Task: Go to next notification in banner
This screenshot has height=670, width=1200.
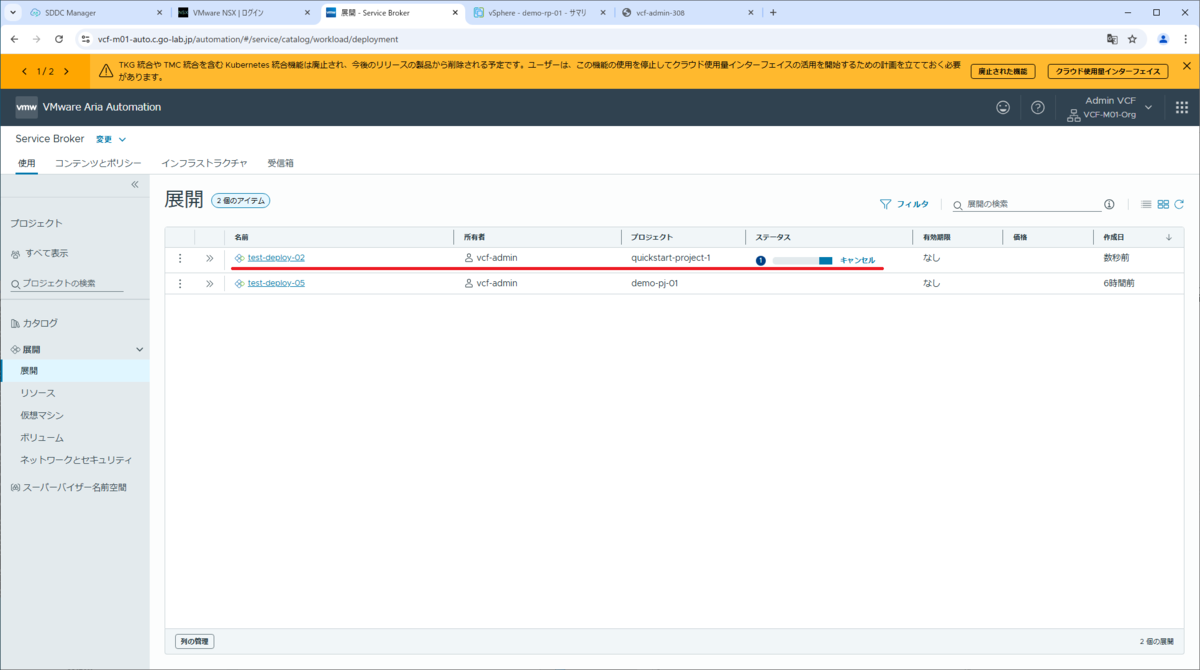Action: pos(66,71)
